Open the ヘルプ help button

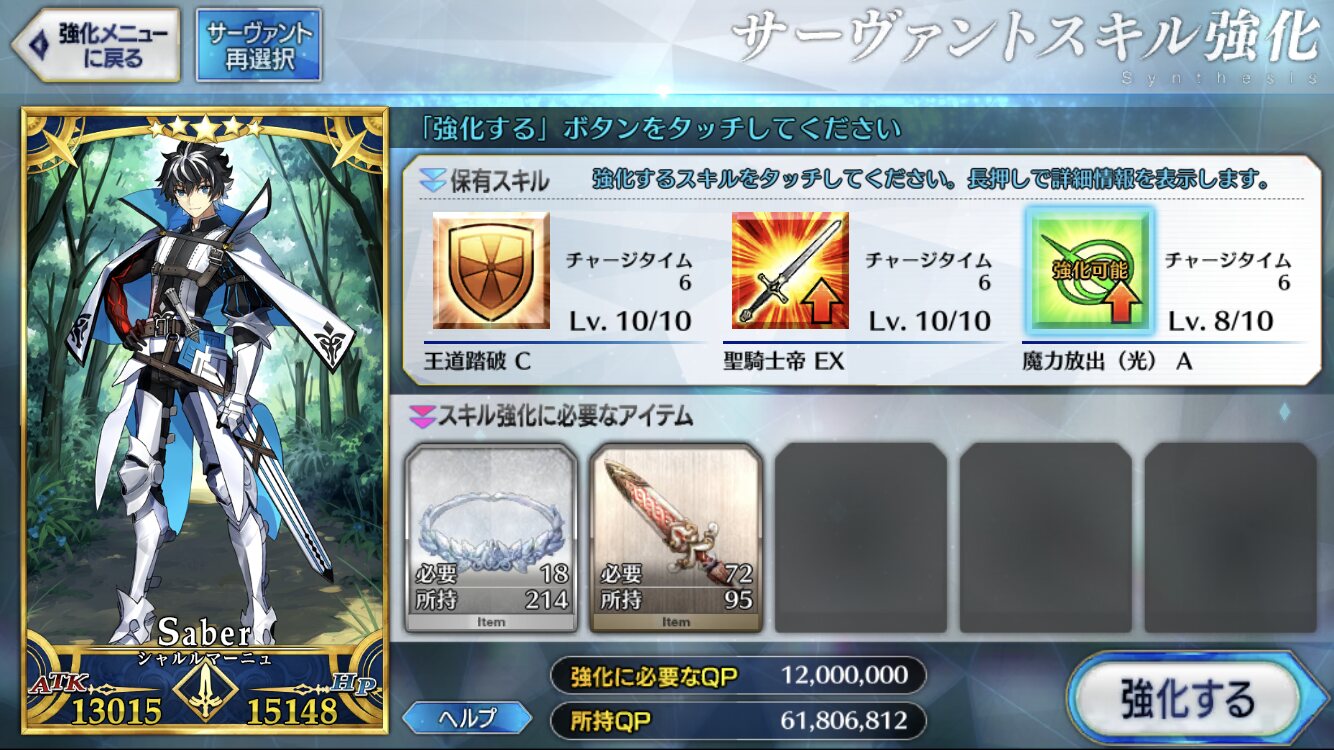pyautogui.click(x=468, y=717)
